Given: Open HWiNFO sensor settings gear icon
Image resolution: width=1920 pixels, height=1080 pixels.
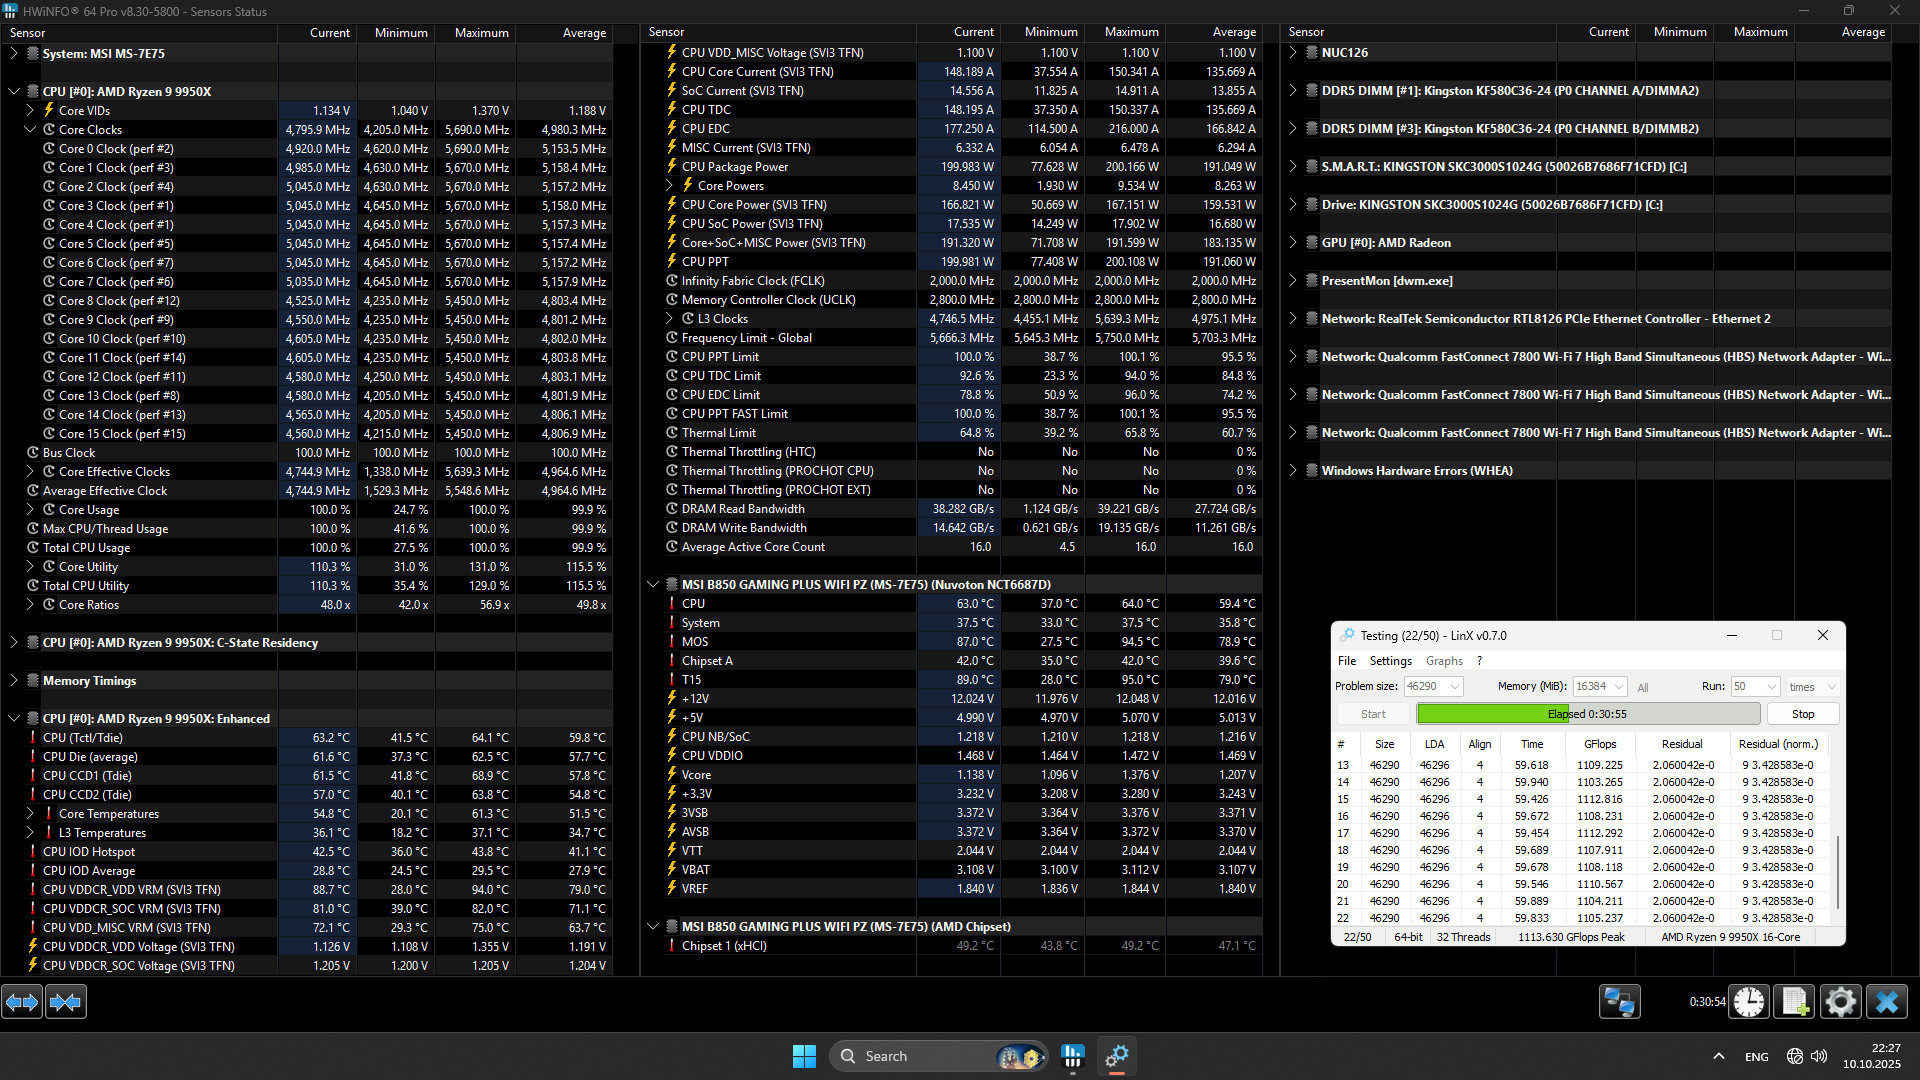Looking at the screenshot, I should coord(1840,1002).
